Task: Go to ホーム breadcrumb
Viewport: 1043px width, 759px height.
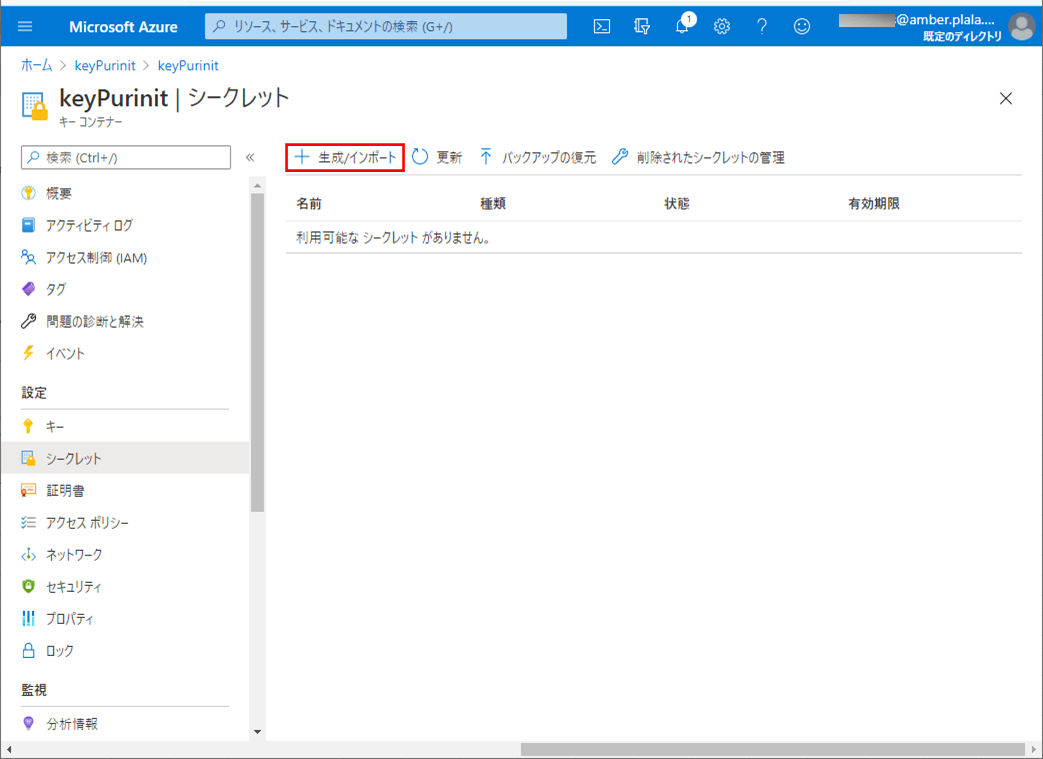Action: tap(37, 65)
